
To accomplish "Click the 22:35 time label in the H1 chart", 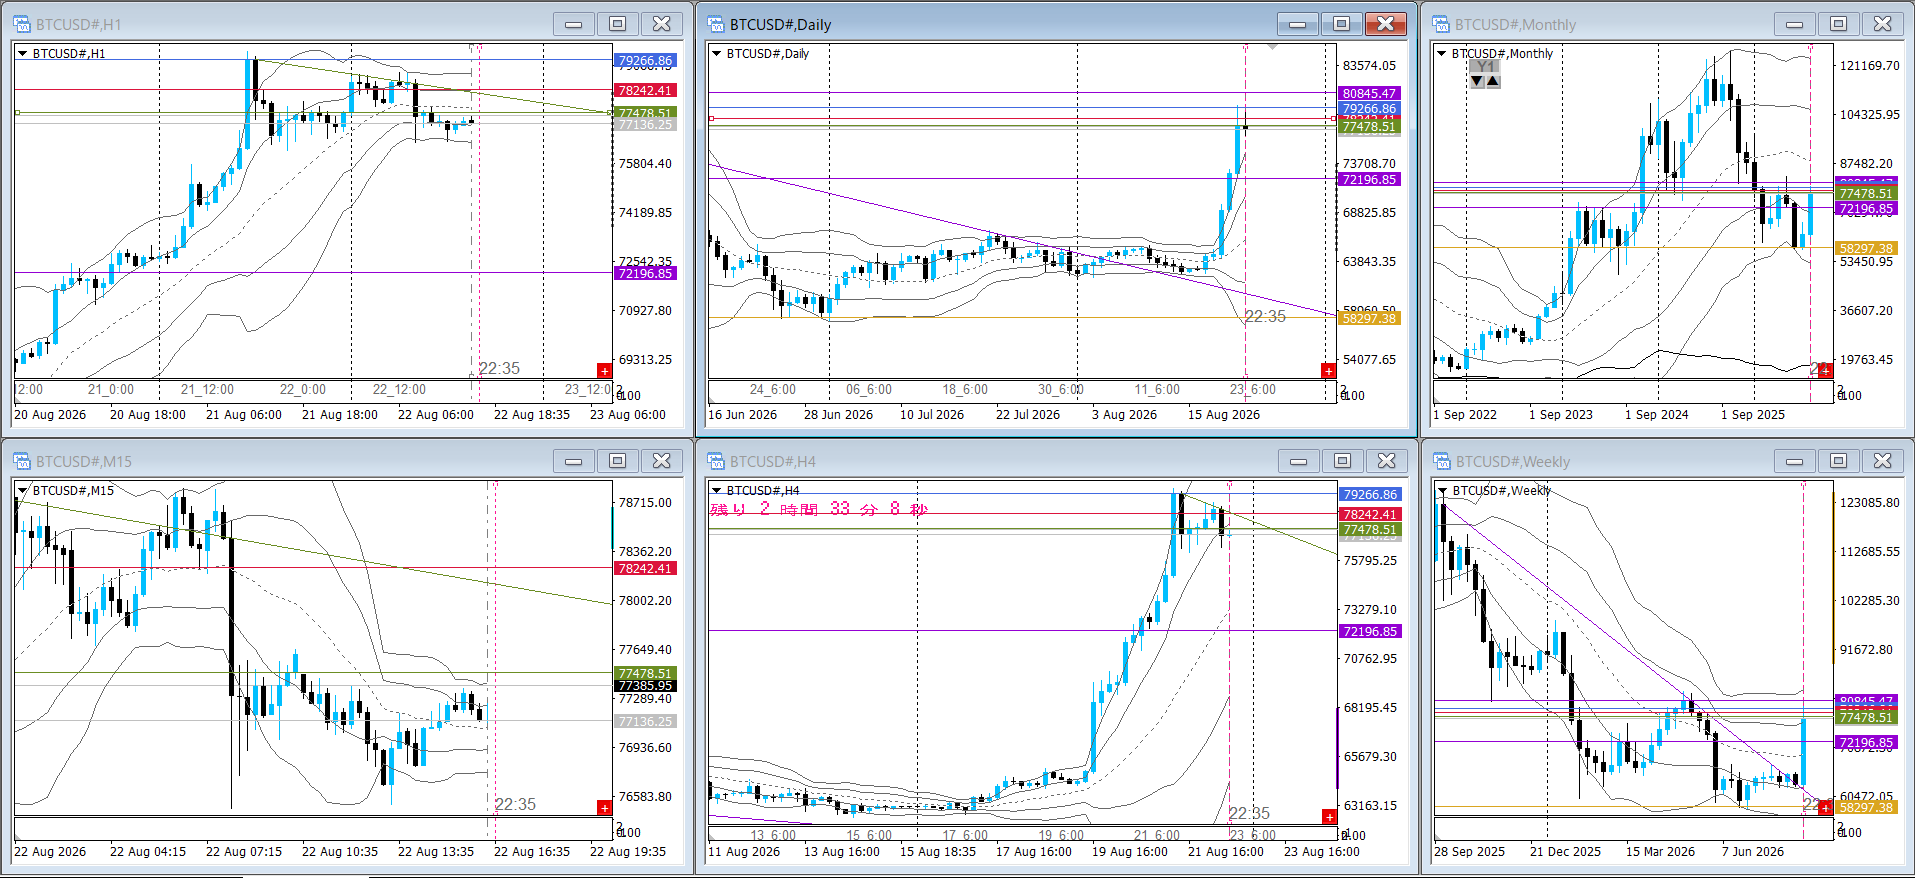I will tap(499, 368).
